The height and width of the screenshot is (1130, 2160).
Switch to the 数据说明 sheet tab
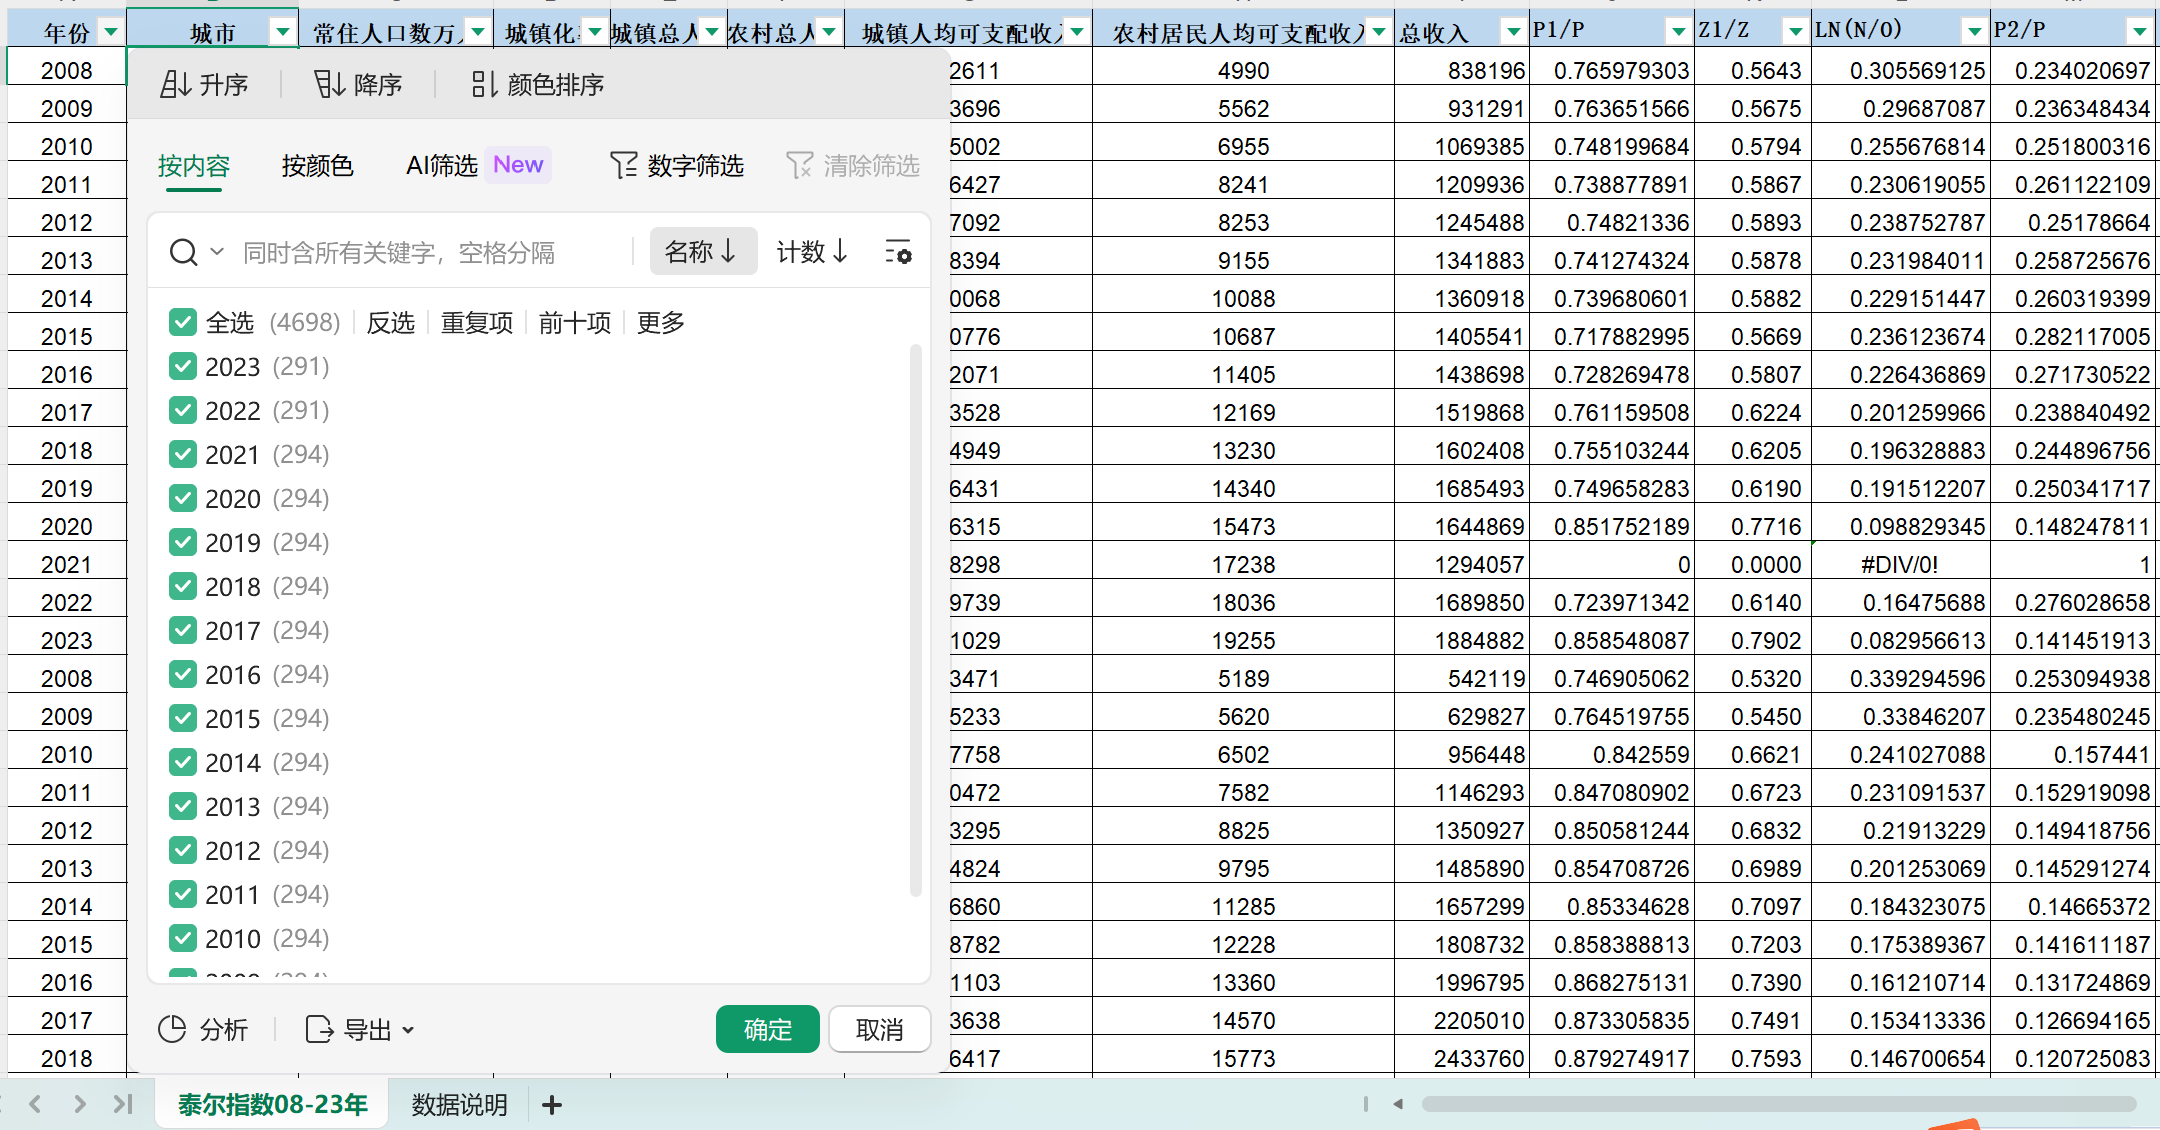coord(460,1105)
